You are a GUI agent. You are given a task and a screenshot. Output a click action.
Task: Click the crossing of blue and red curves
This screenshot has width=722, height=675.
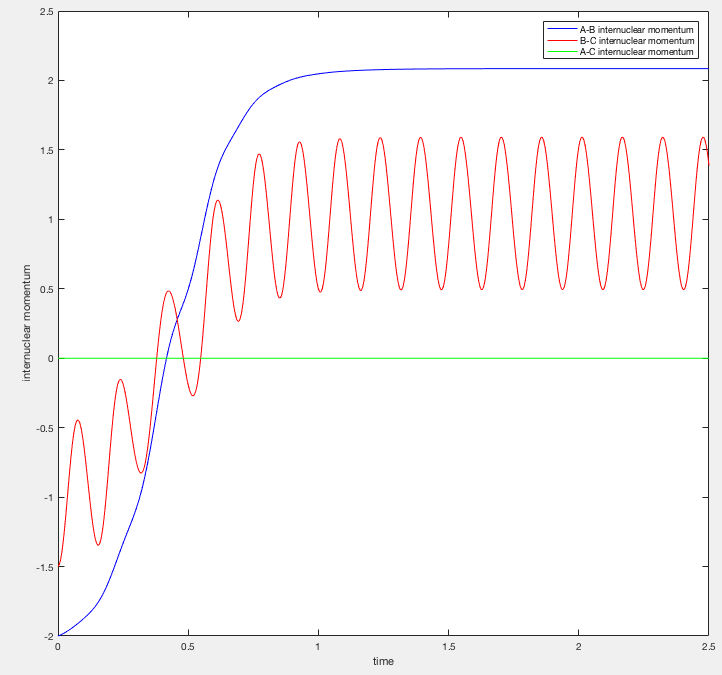pyautogui.click(x=178, y=318)
